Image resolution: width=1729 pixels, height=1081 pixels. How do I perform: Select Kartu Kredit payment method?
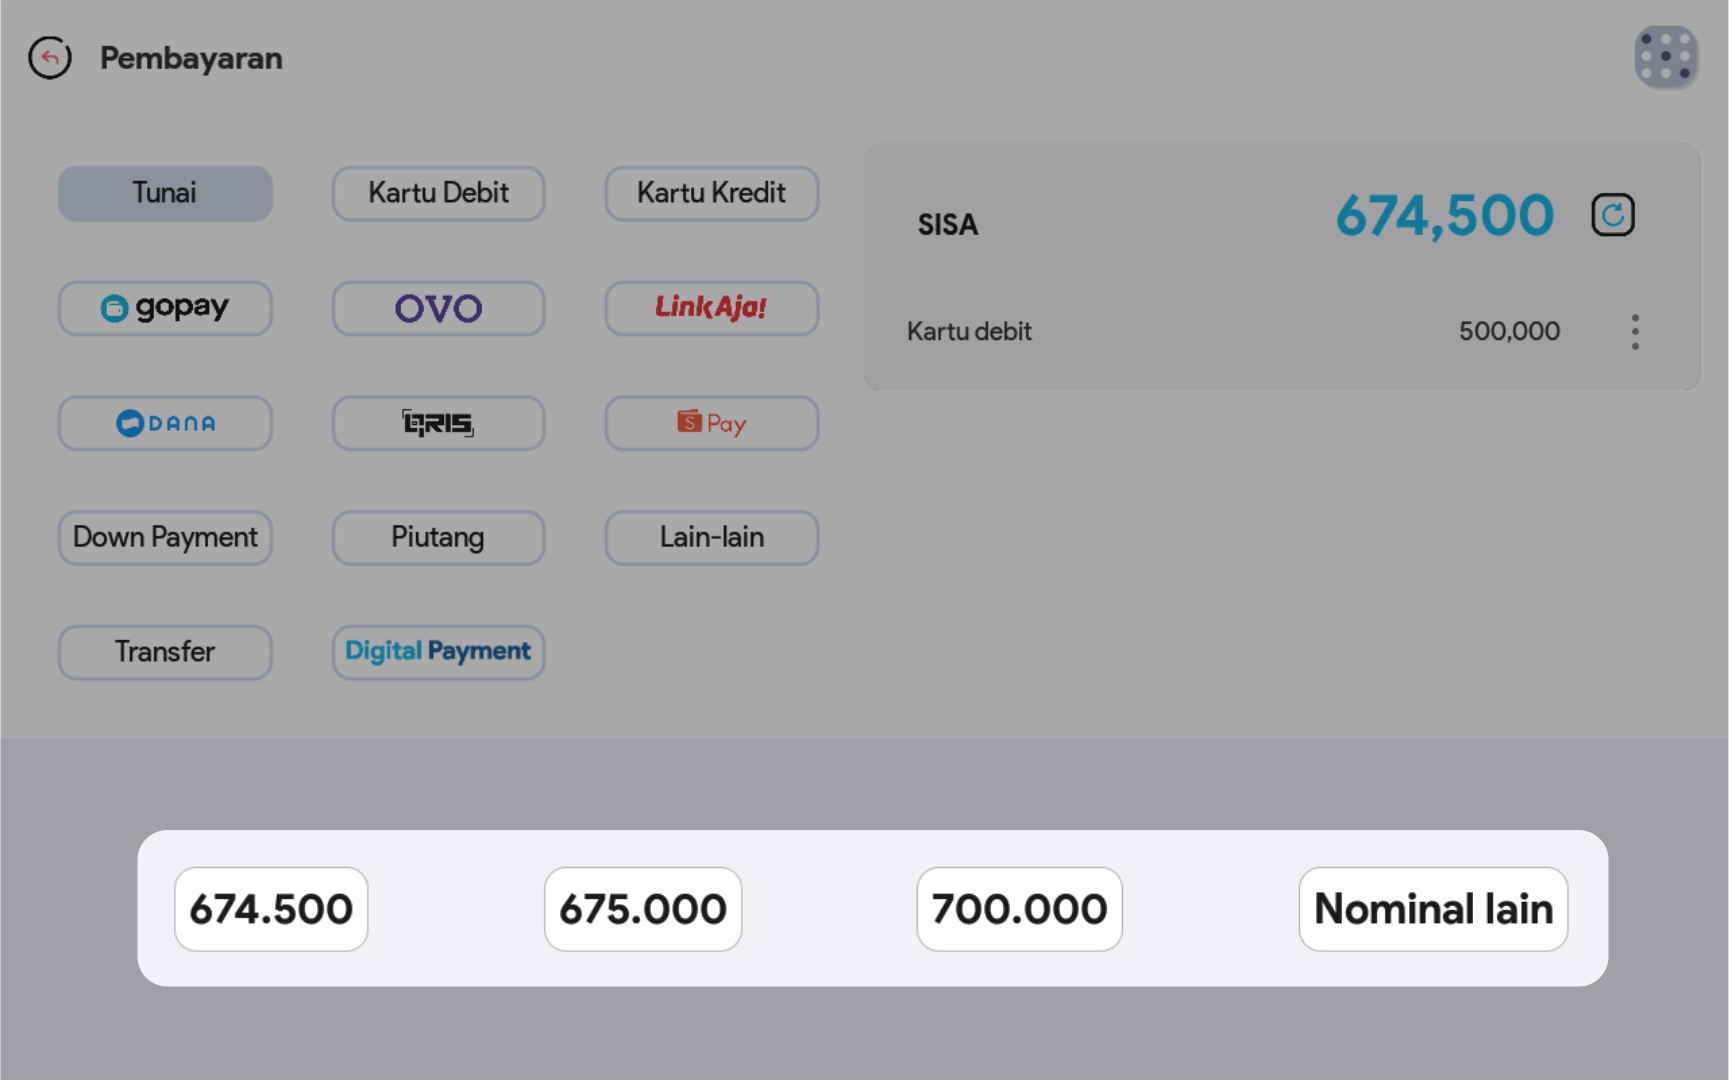(x=711, y=193)
